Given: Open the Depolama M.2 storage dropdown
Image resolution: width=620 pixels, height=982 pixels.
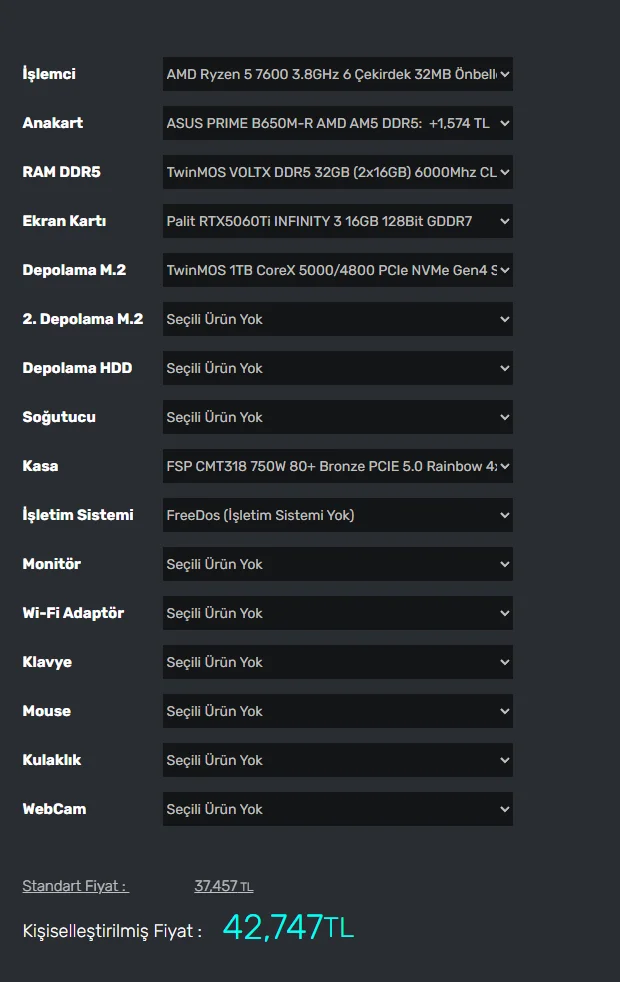Looking at the screenshot, I should (x=338, y=270).
